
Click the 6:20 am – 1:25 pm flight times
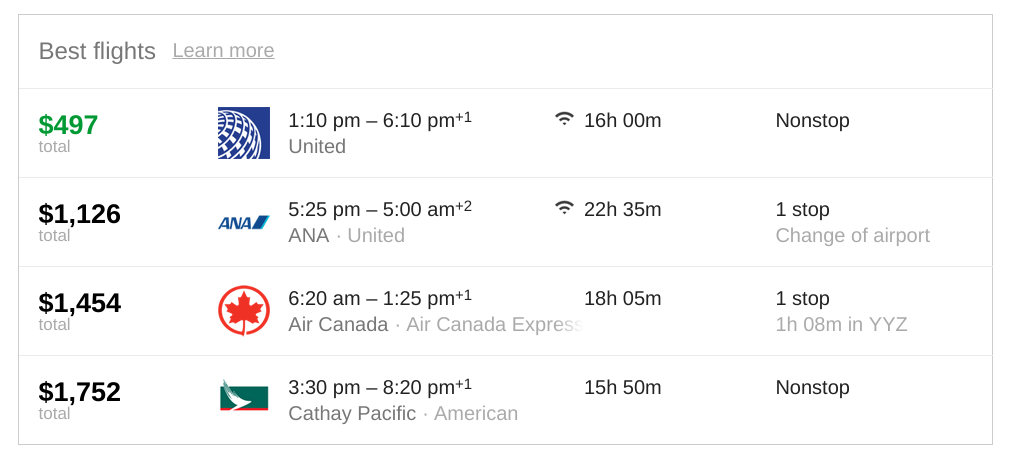pos(380,298)
